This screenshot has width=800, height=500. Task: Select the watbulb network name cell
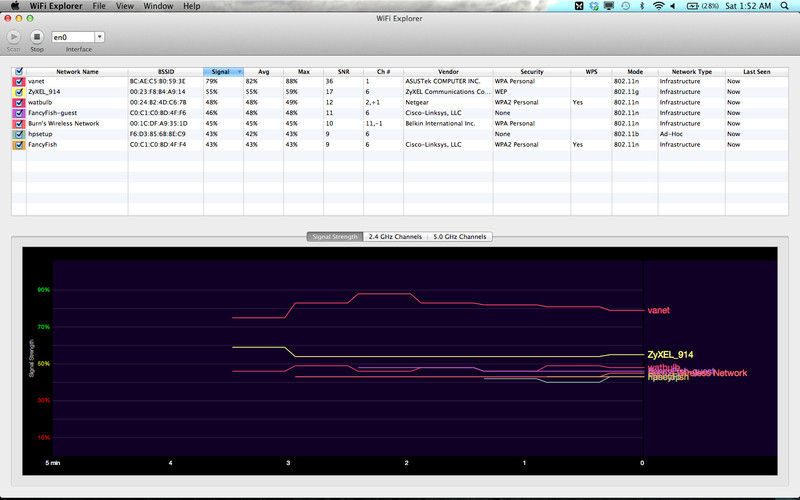pyautogui.click(x=77, y=103)
